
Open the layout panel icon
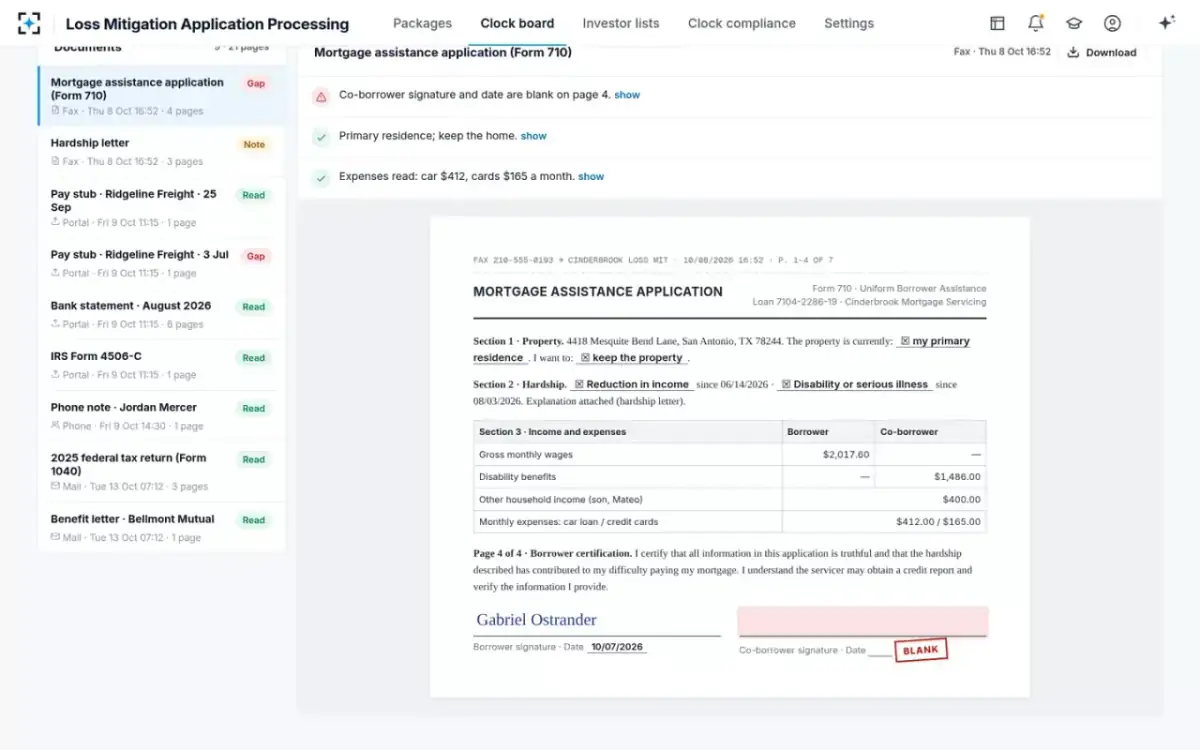point(997,23)
